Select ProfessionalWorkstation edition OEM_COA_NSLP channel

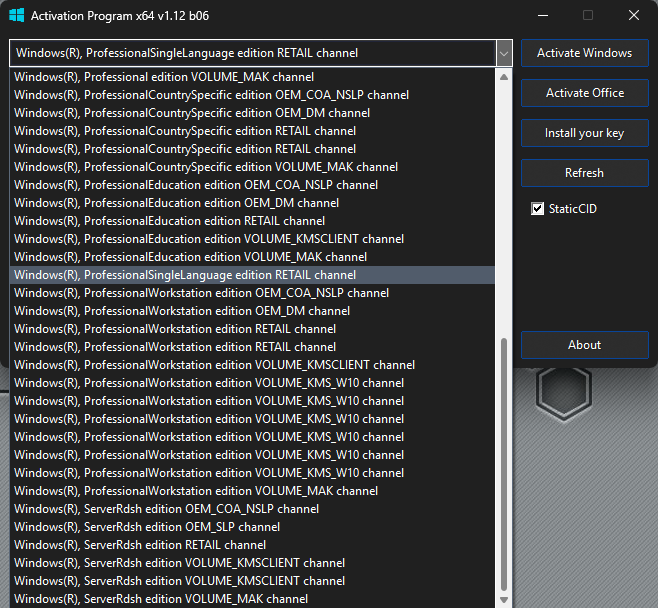[x=252, y=293]
